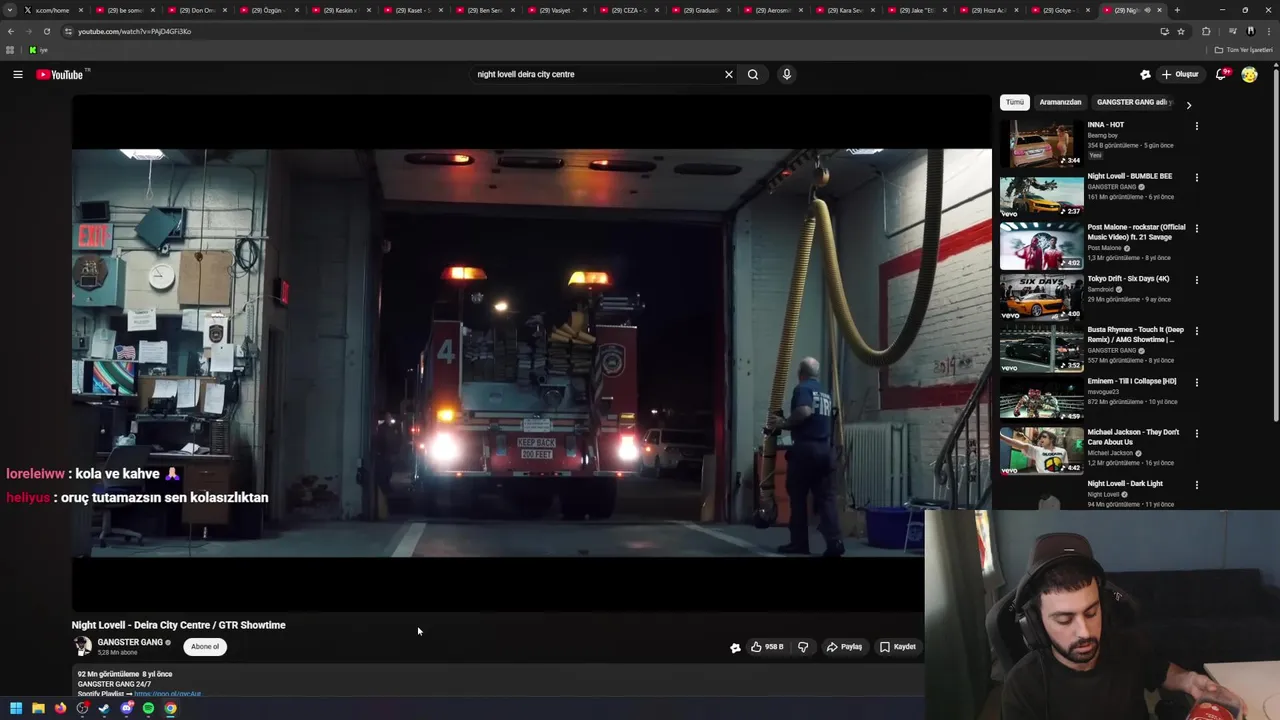This screenshot has width=1280, height=720.
Task: Open Chrome from the taskbar
Action: click(x=171, y=708)
